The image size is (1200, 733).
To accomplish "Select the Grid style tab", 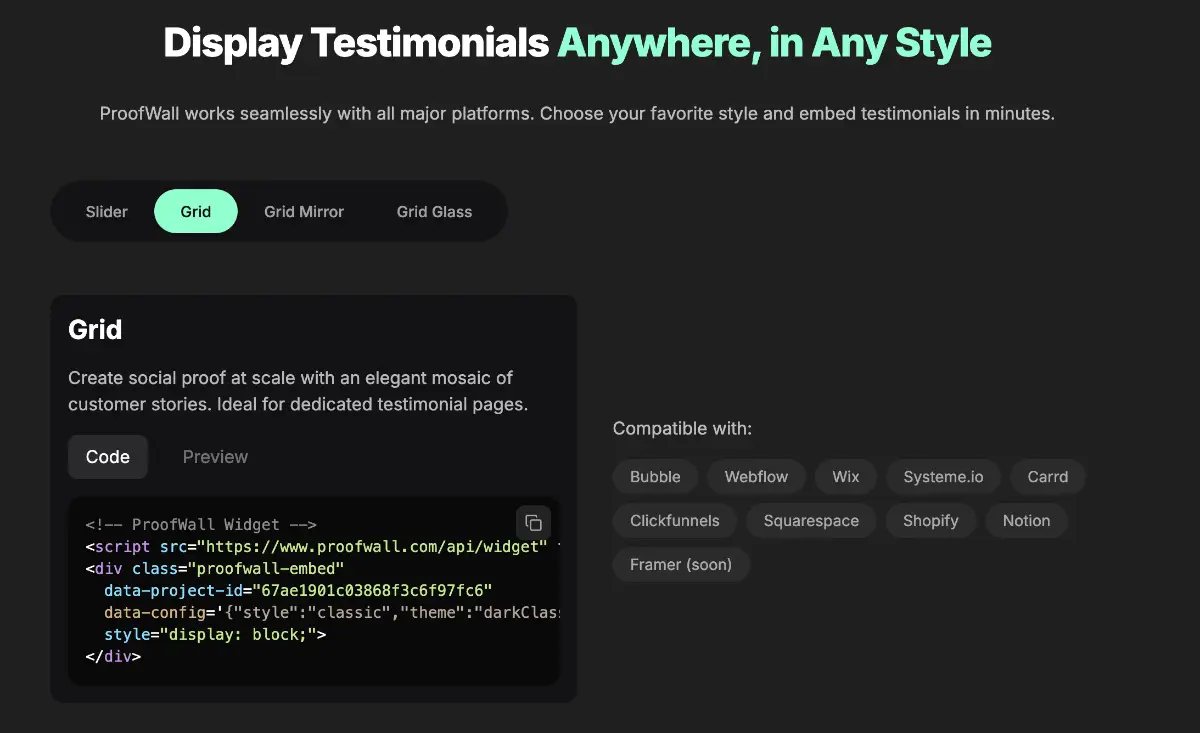I will coord(196,212).
